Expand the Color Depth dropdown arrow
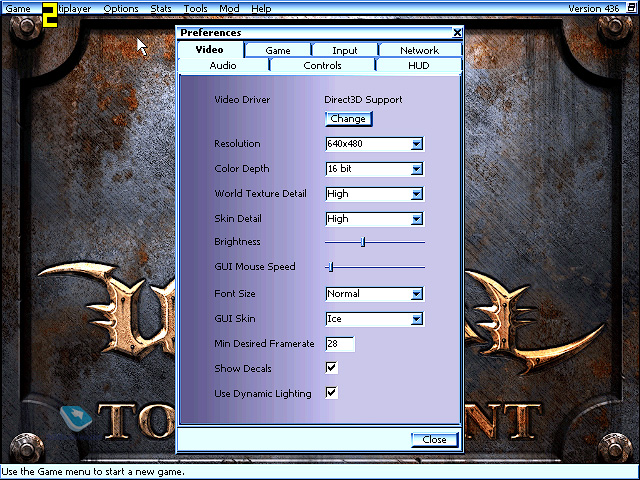Viewport: 640px width, 480px height. pyautogui.click(x=417, y=169)
